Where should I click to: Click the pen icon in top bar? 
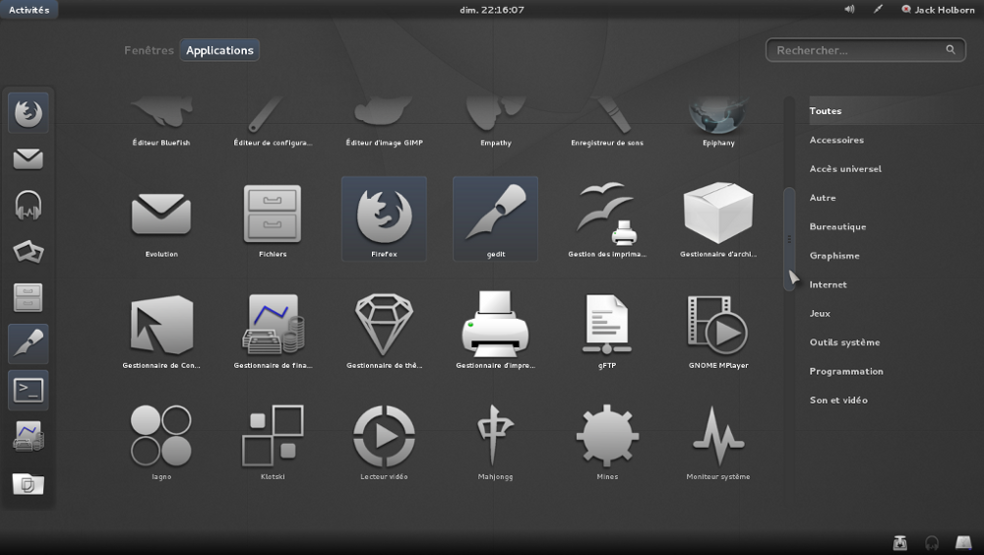(878, 9)
